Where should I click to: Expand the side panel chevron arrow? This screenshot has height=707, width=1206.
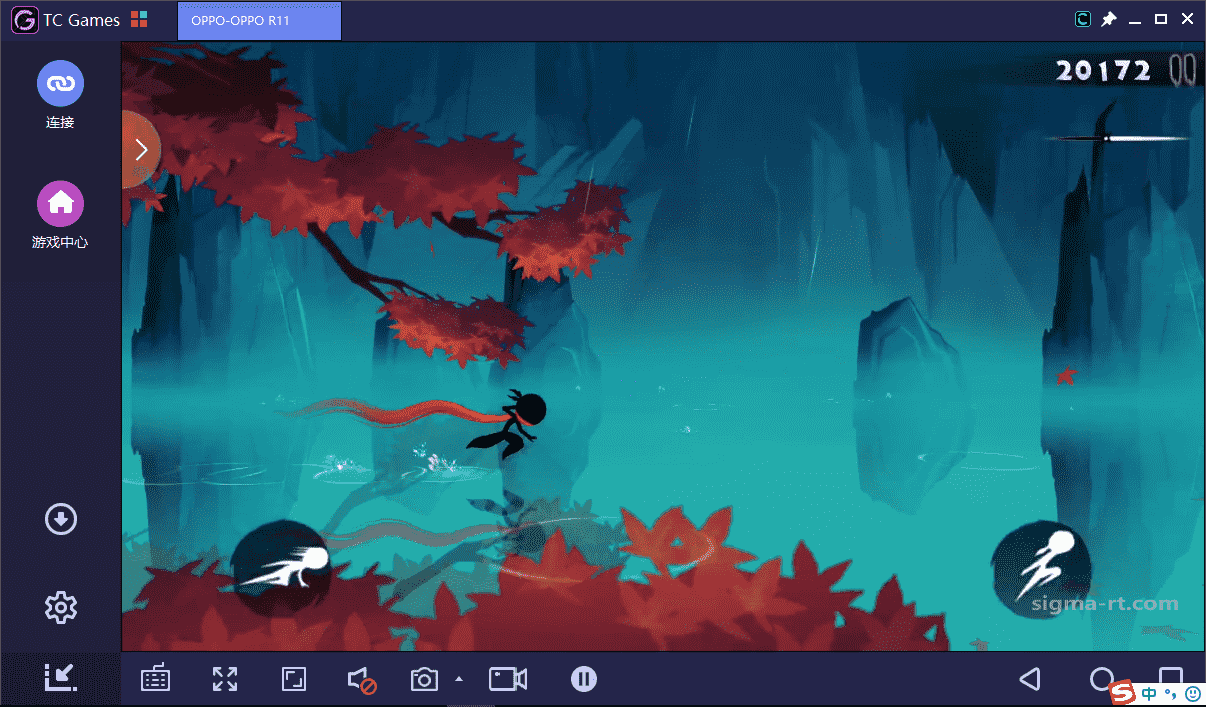tap(141, 150)
